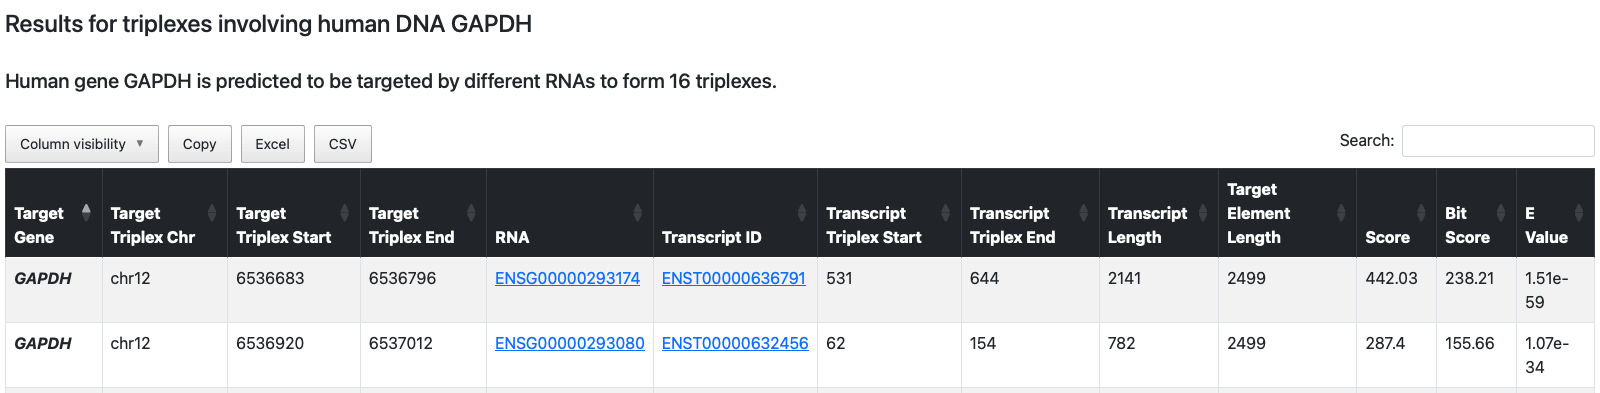Viewport: 1600px width, 393px height.
Task: Copy table data with Copy button
Action: 200,144
